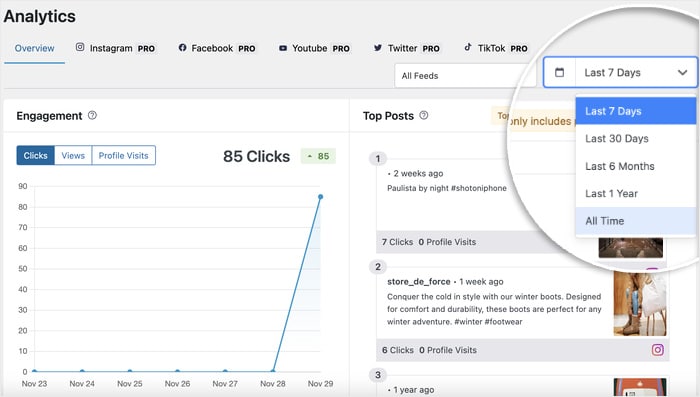Viewport: 700px width, 397px height.
Task: Choose Last 6 Months option
Action: tap(636, 166)
